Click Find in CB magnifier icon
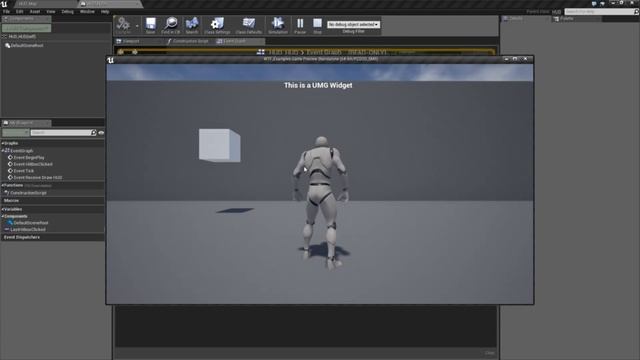This screenshot has height=360, width=640. (x=171, y=25)
